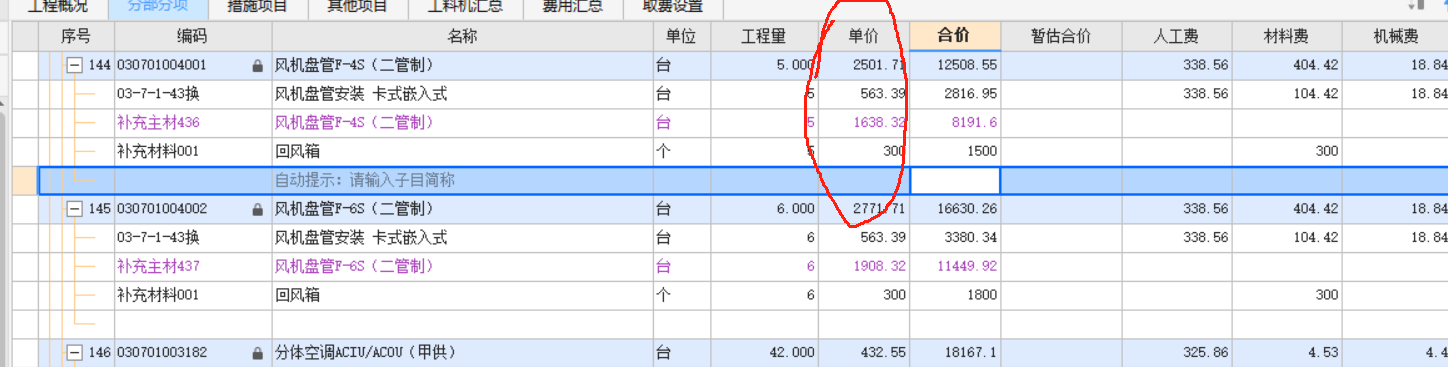The width and height of the screenshot is (1448, 367).
Task: Click lock icon beside code 030701004001
Action: 258,66
